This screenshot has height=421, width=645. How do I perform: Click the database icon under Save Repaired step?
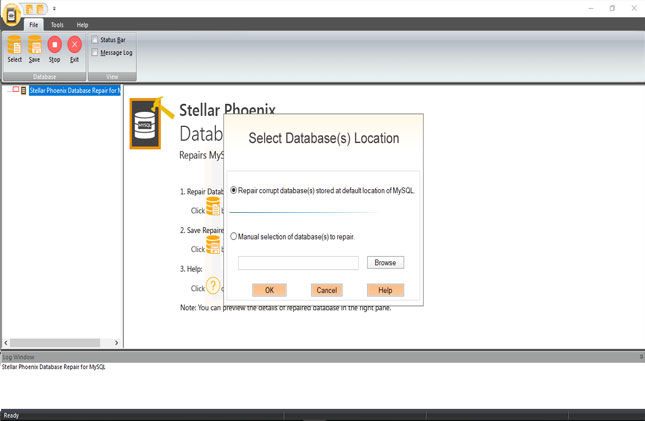(x=213, y=245)
